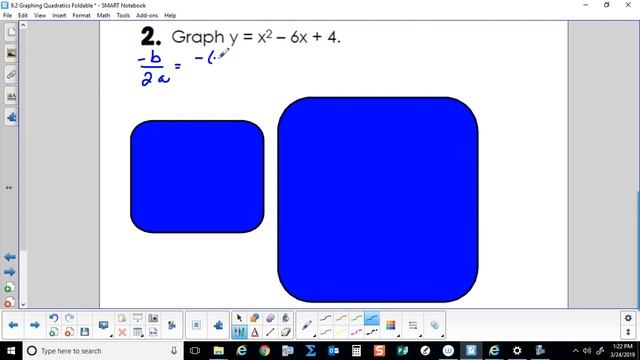Go to next page using sidebar arrow
The width and height of the screenshot is (640, 360).
10,272
